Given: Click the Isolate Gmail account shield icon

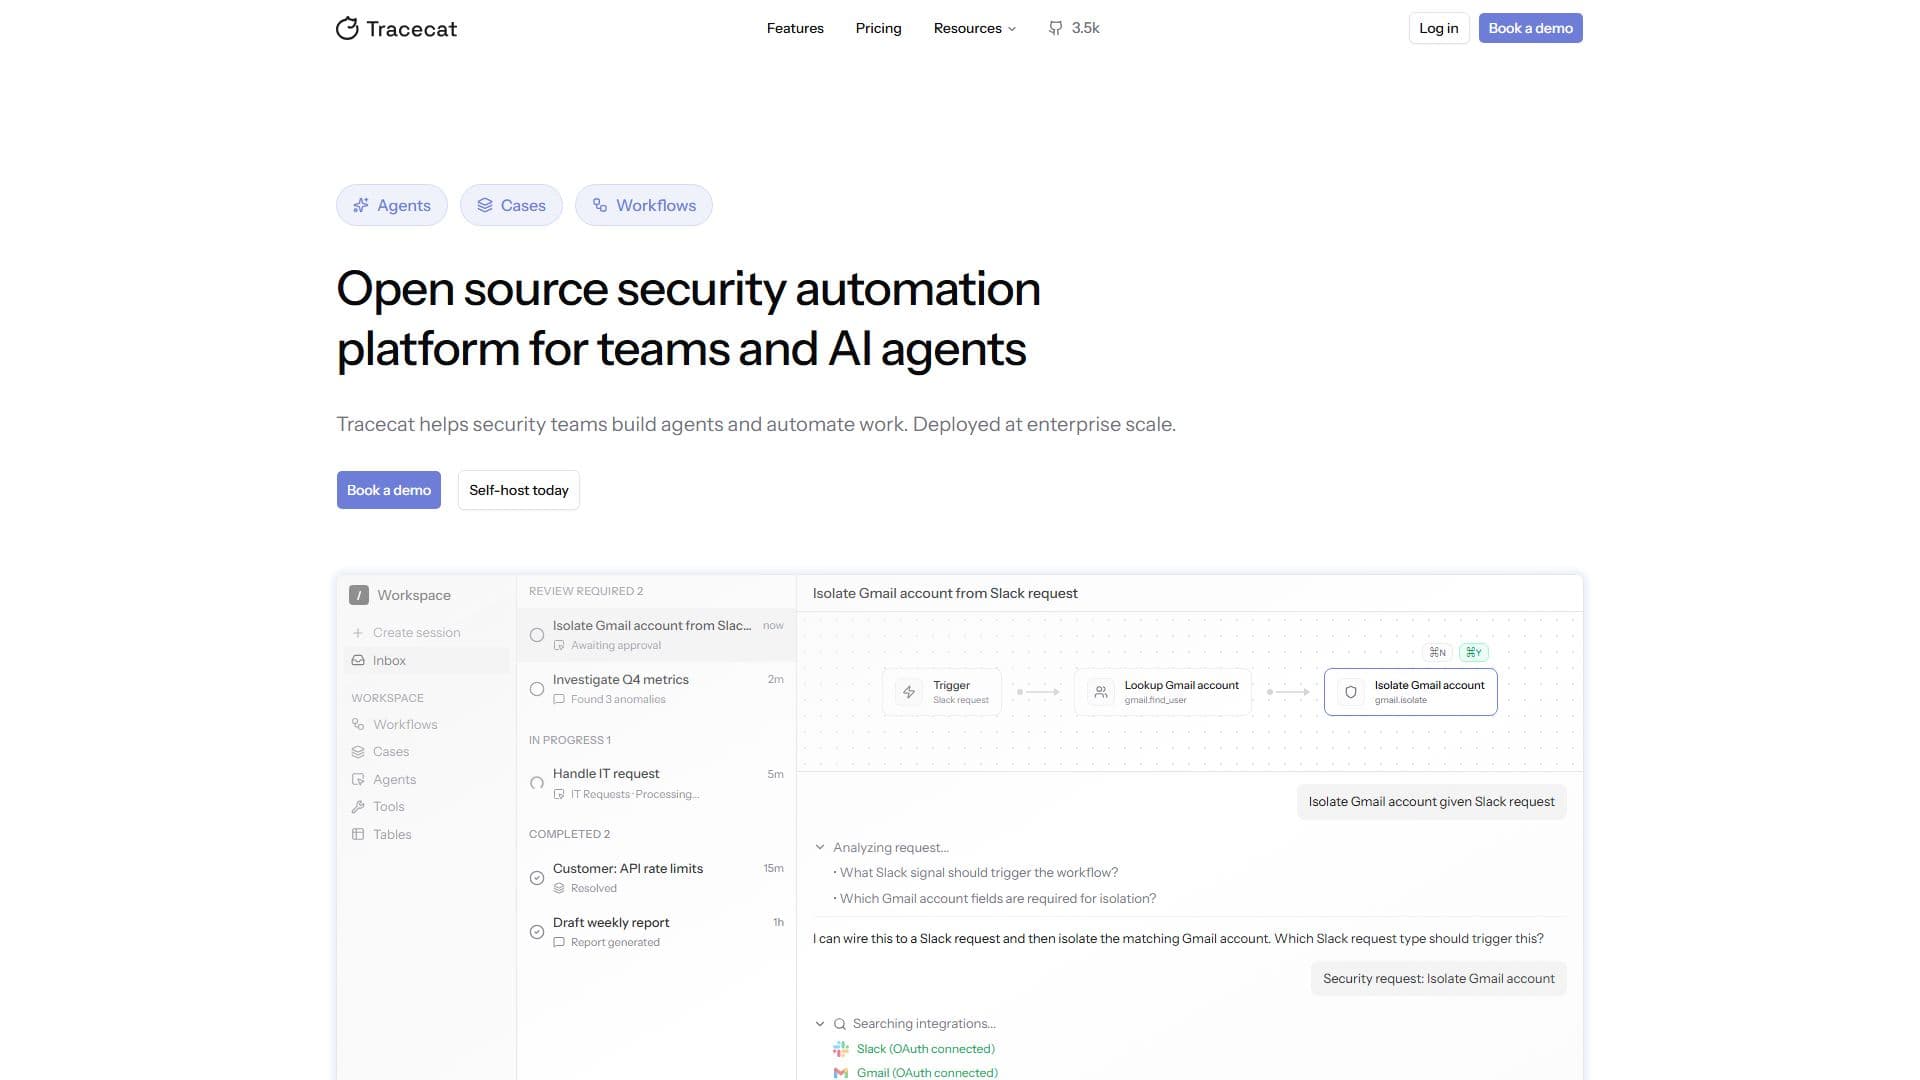Looking at the screenshot, I should click(x=1351, y=692).
